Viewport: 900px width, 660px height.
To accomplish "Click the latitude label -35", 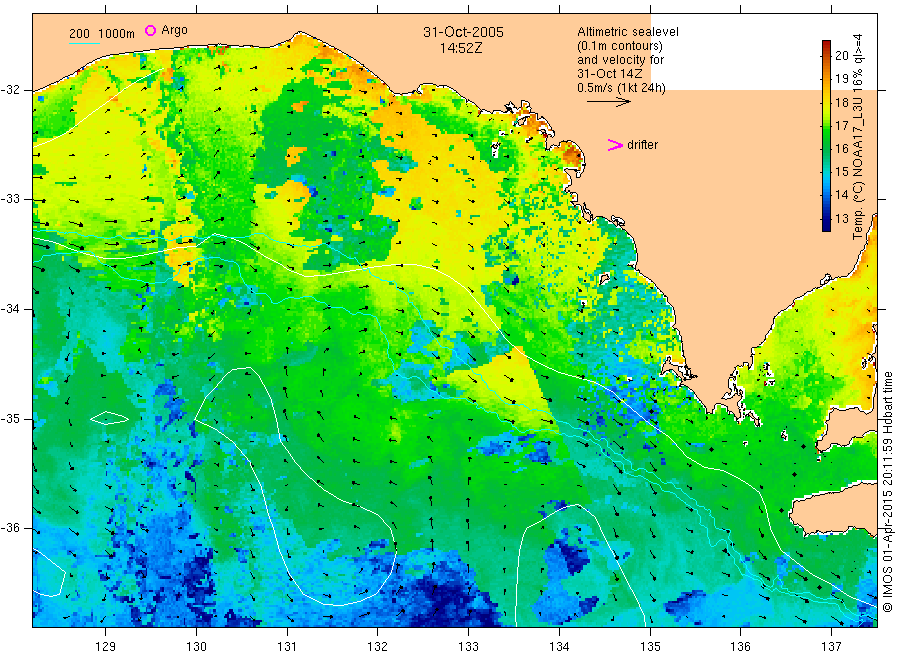I will [10, 418].
